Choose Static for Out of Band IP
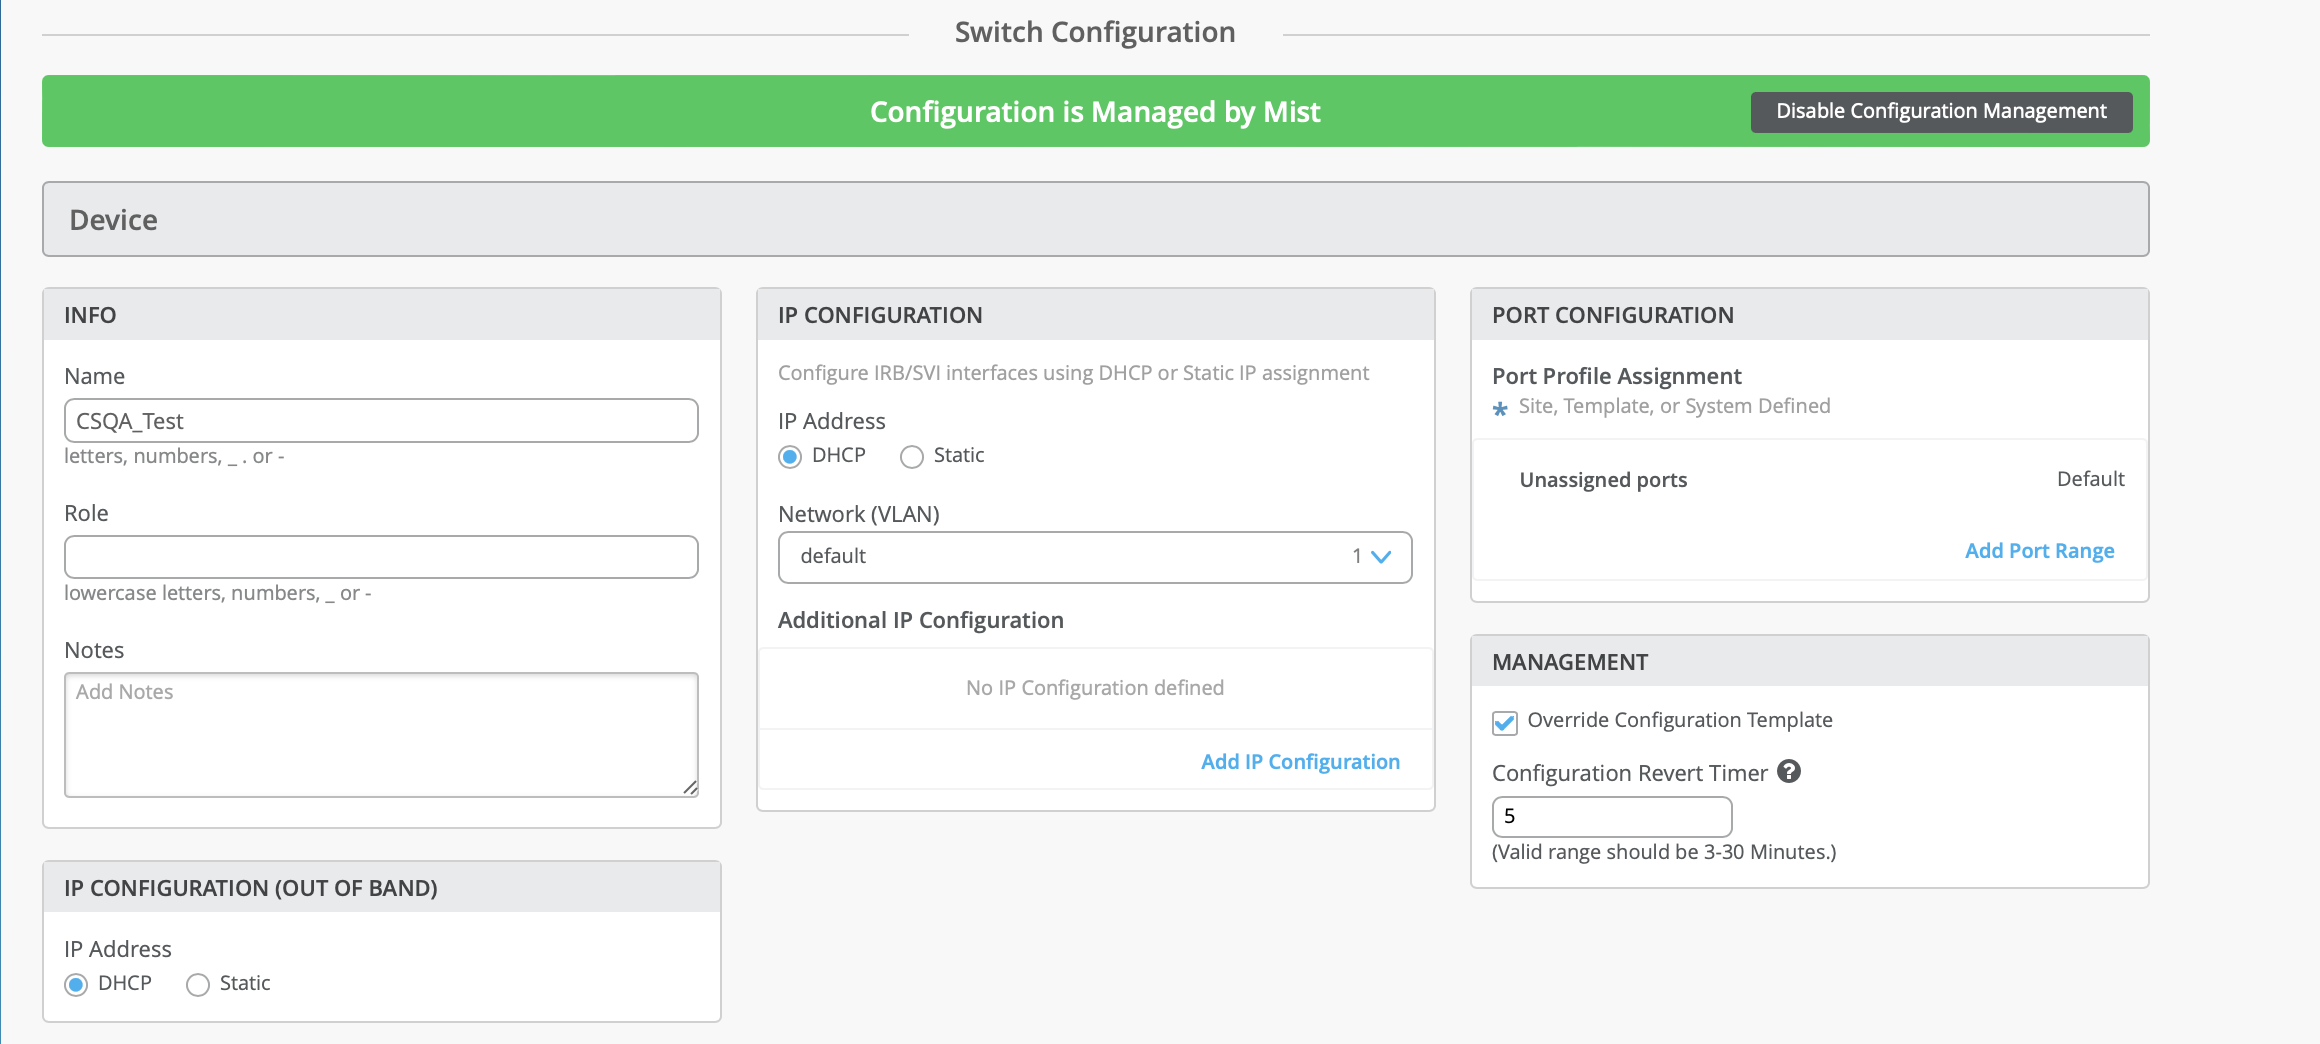 coord(198,985)
